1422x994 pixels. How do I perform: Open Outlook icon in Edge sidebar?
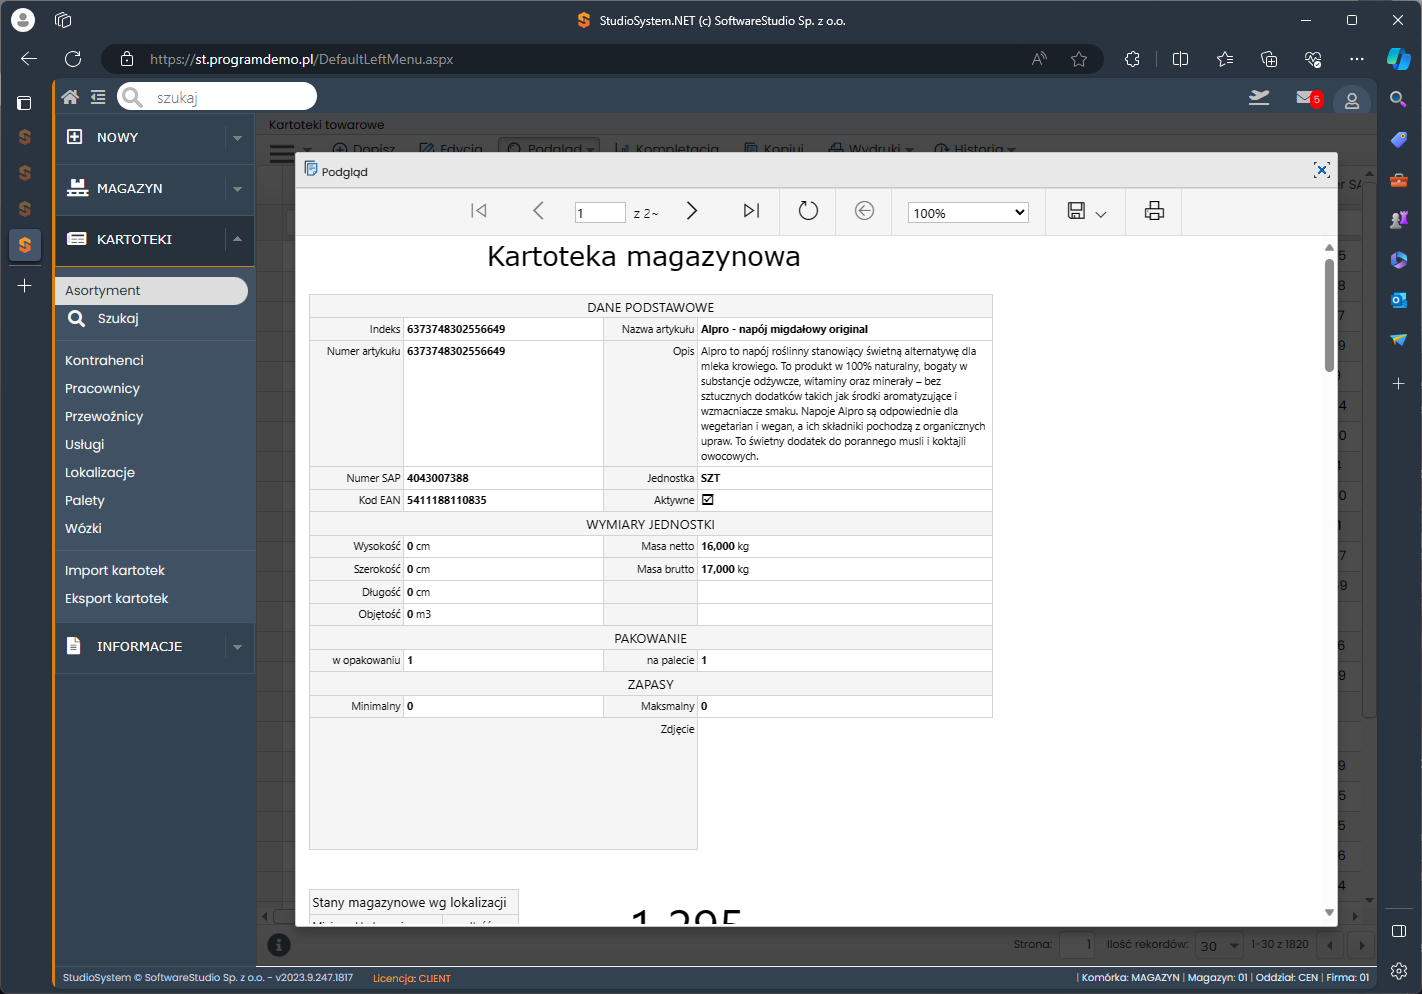click(x=1398, y=299)
